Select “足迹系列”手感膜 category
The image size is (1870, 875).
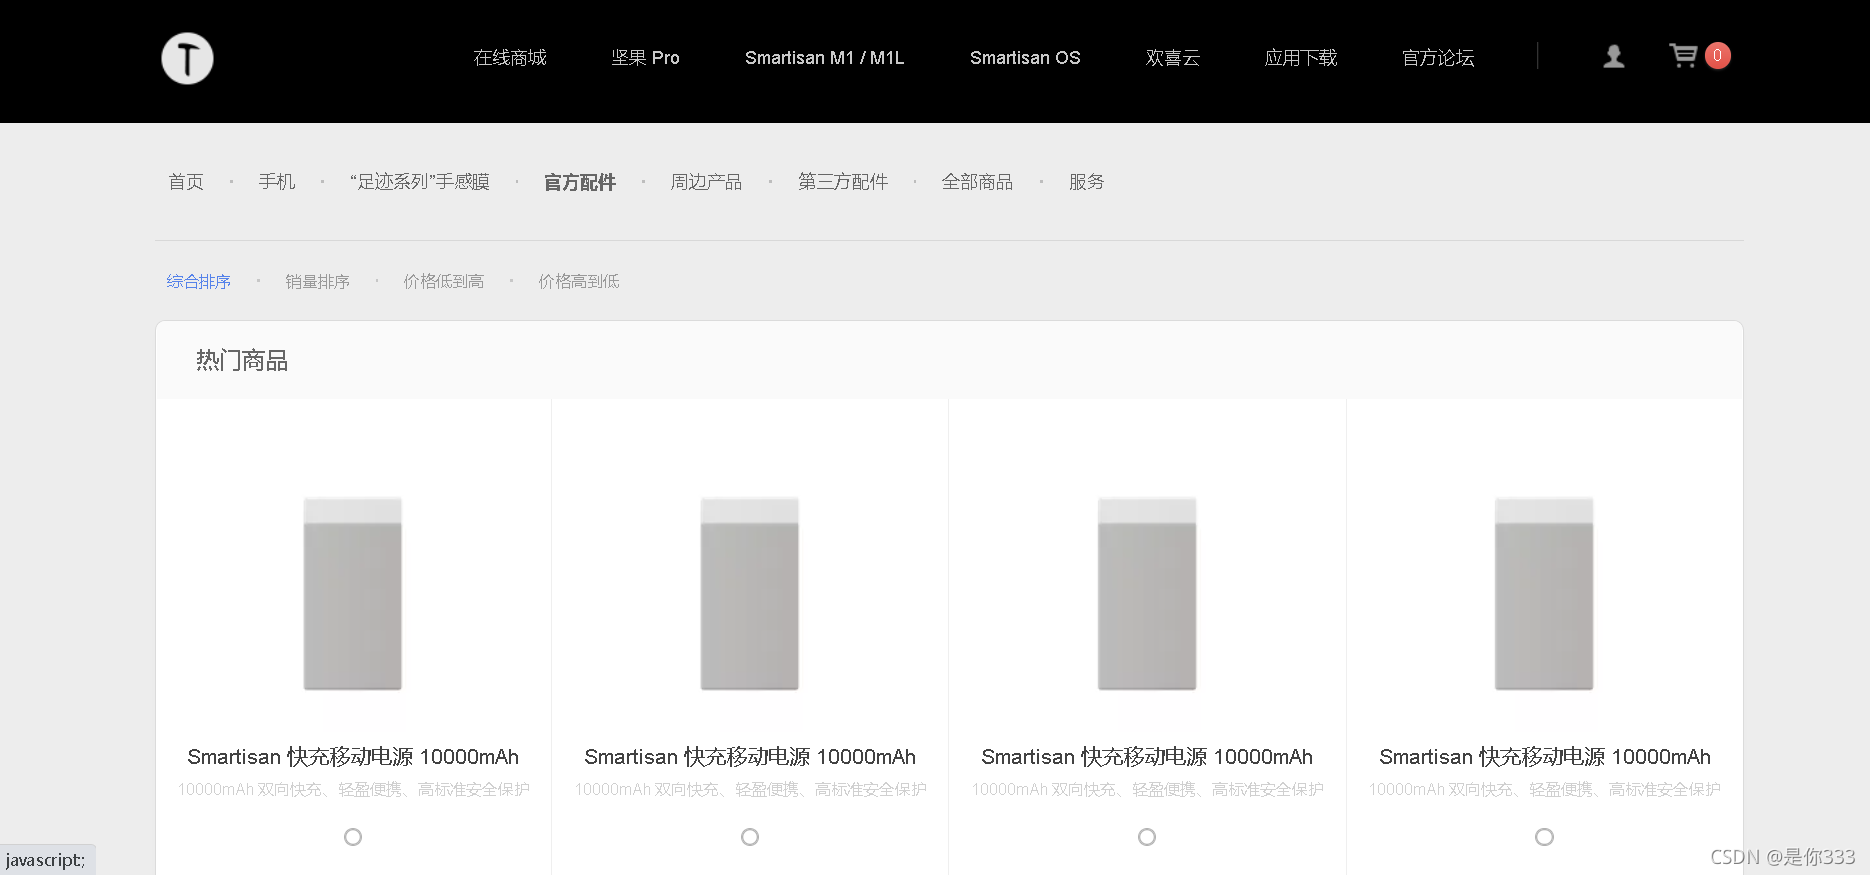pyautogui.click(x=420, y=182)
